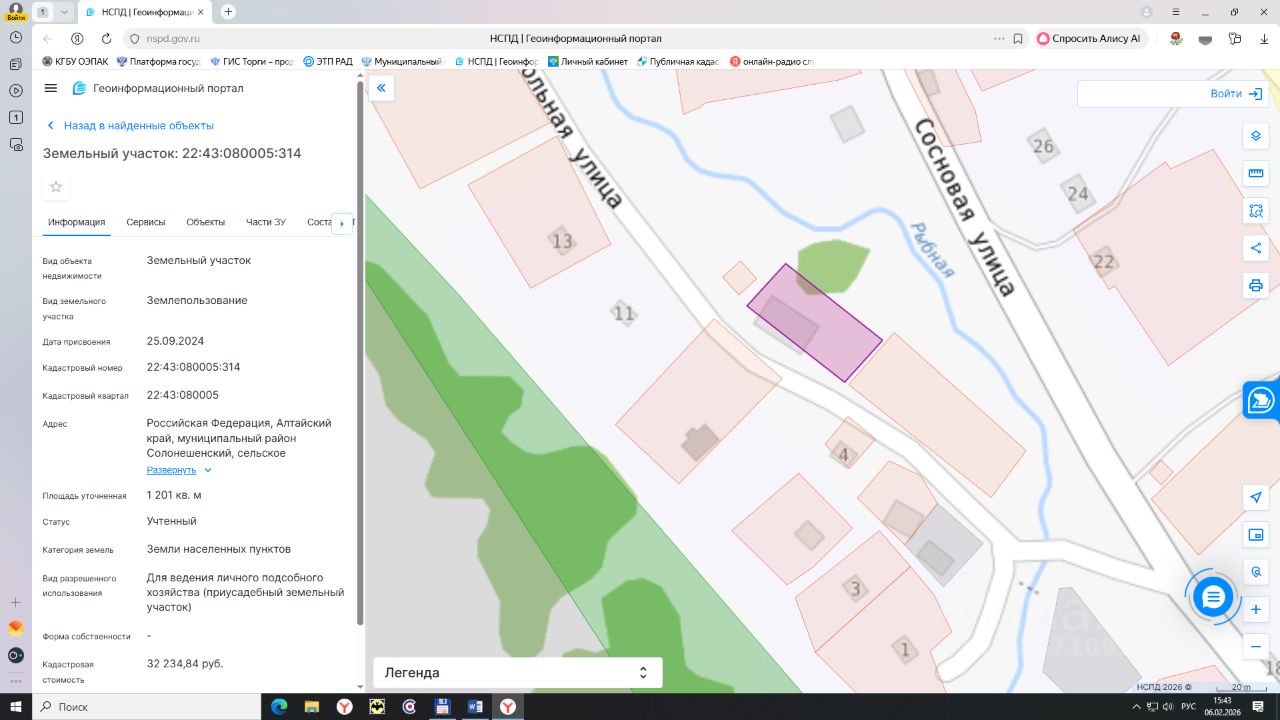1280x720 pixels.
Task: Open the ГИС Торги bookmark
Action: [x=252, y=62]
